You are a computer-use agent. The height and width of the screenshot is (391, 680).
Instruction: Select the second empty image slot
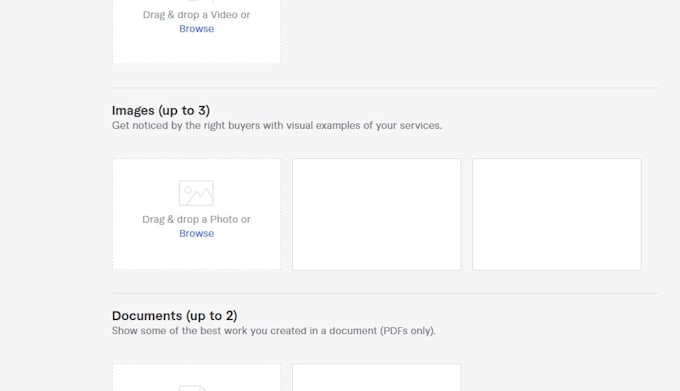376,214
